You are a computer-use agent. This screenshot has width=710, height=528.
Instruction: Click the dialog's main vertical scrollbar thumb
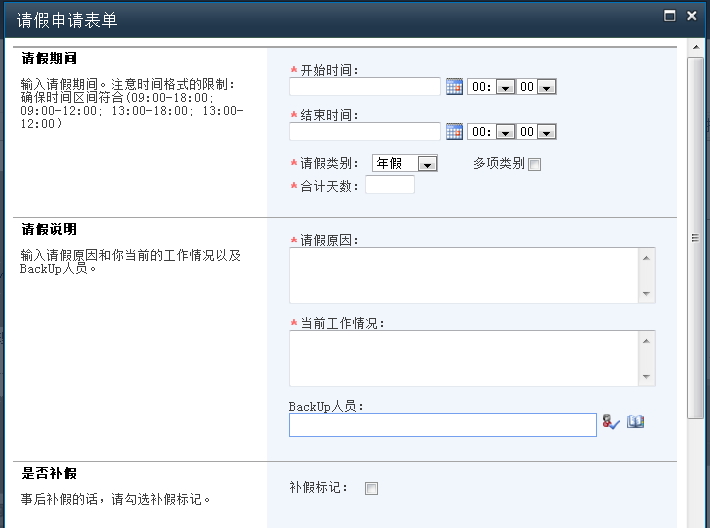tap(696, 238)
